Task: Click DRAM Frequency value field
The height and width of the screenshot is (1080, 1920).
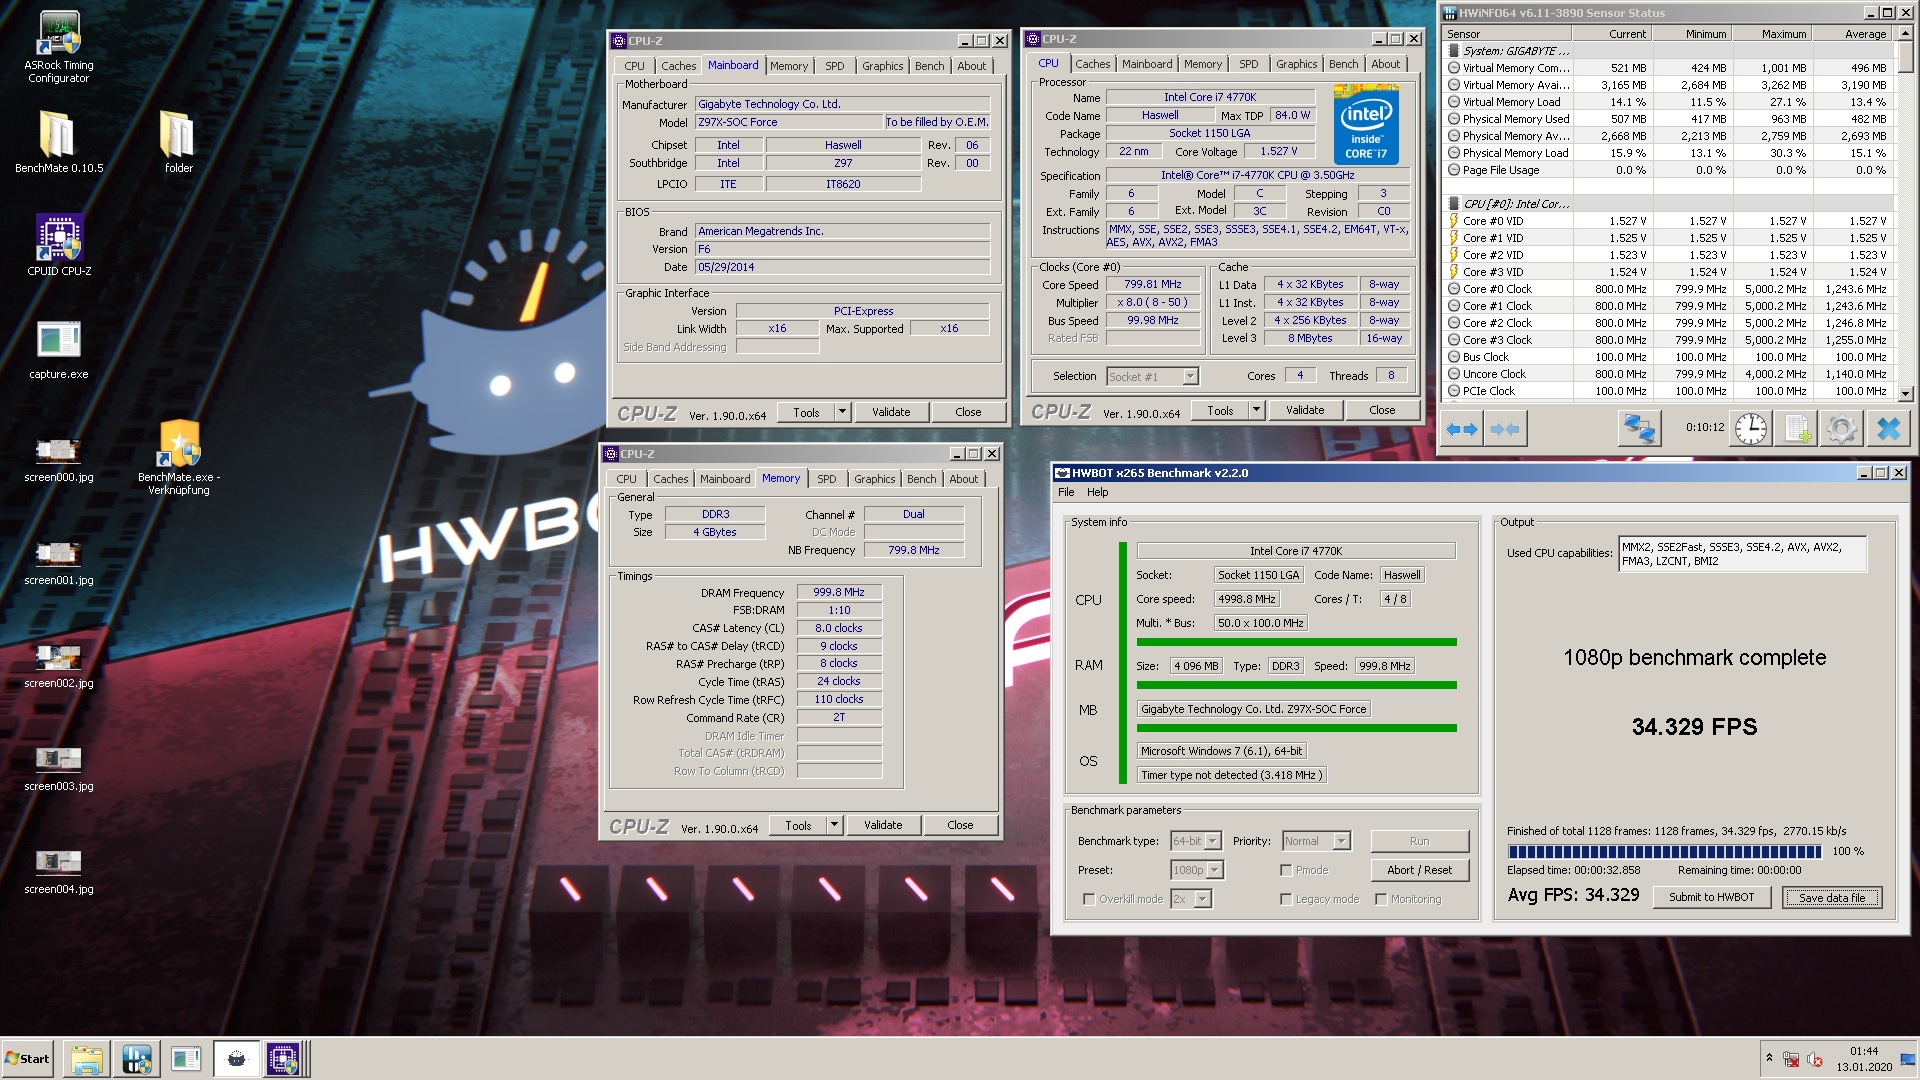Action: coord(839,592)
